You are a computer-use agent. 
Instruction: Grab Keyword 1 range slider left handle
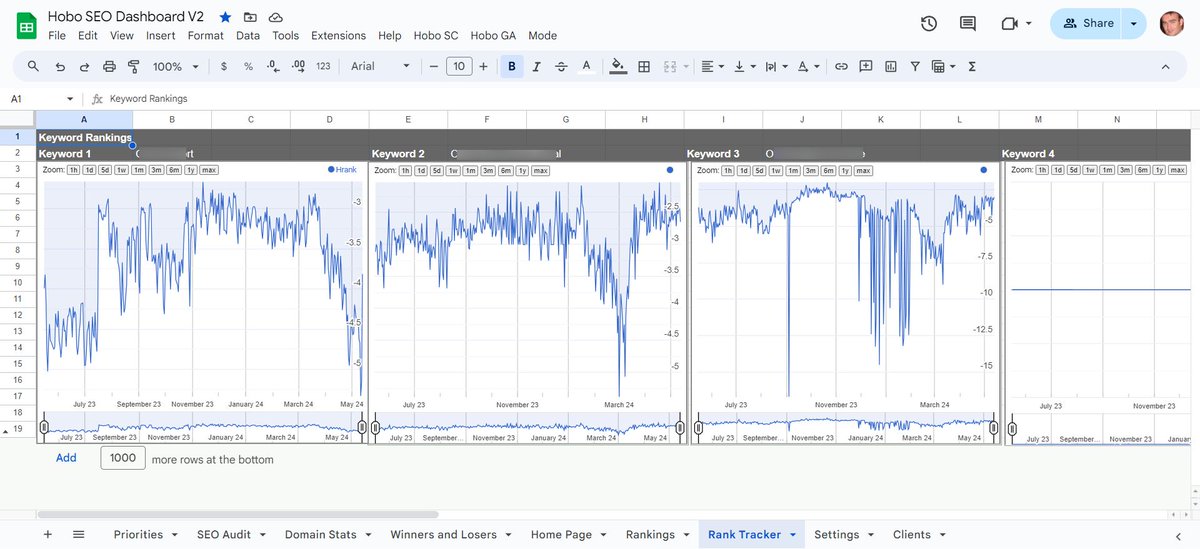(43, 428)
